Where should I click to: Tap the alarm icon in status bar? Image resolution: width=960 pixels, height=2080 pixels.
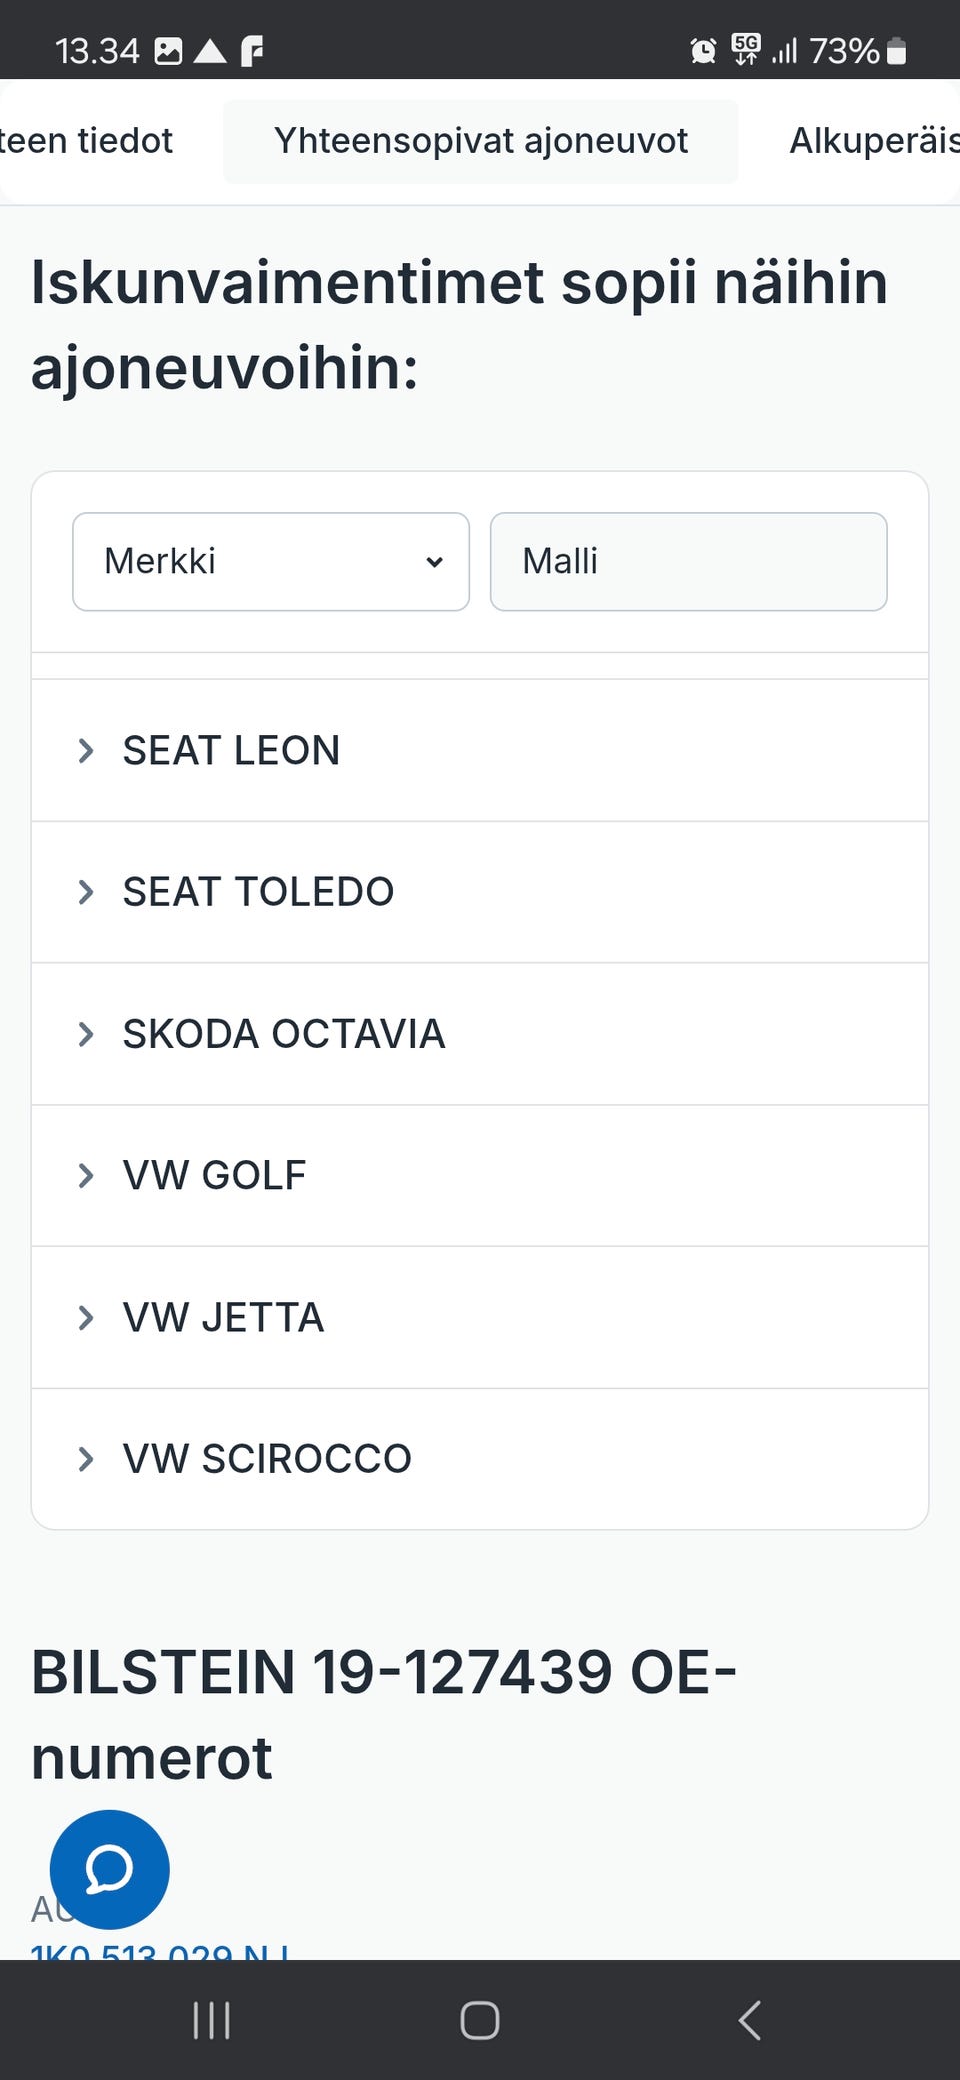pyautogui.click(x=703, y=50)
